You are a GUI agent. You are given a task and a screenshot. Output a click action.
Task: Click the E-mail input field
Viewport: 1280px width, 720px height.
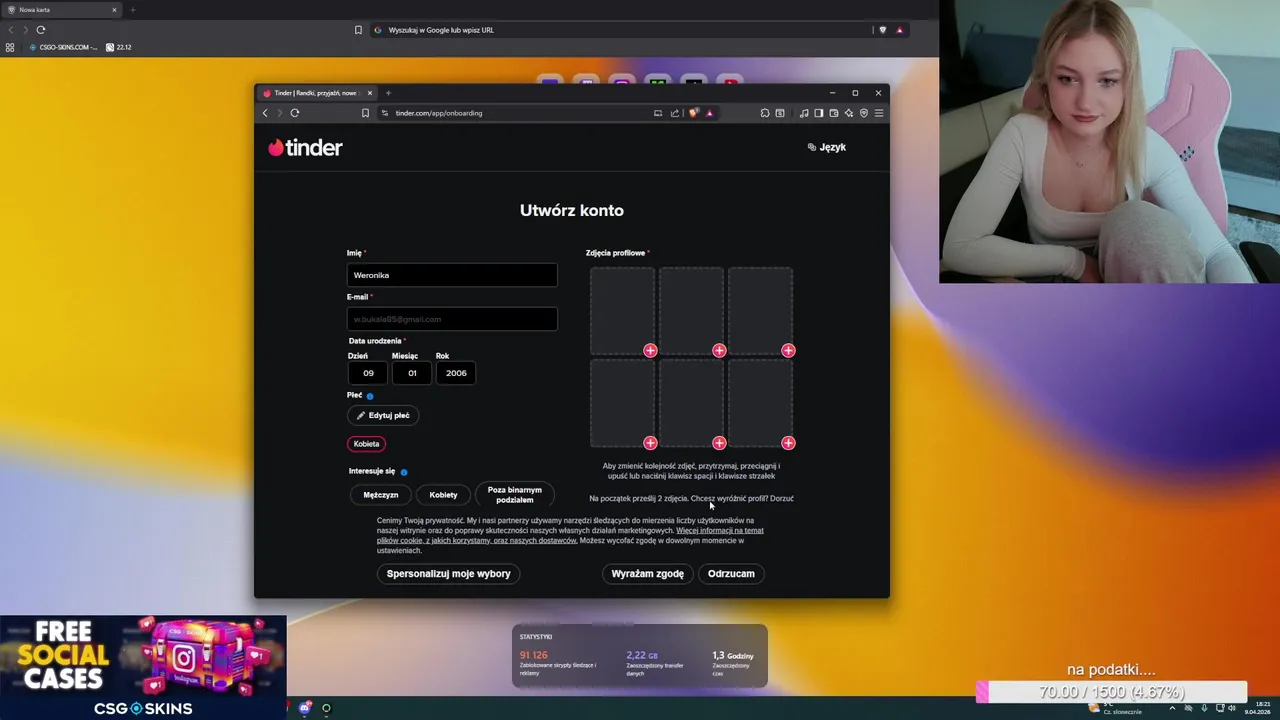pos(452,319)
